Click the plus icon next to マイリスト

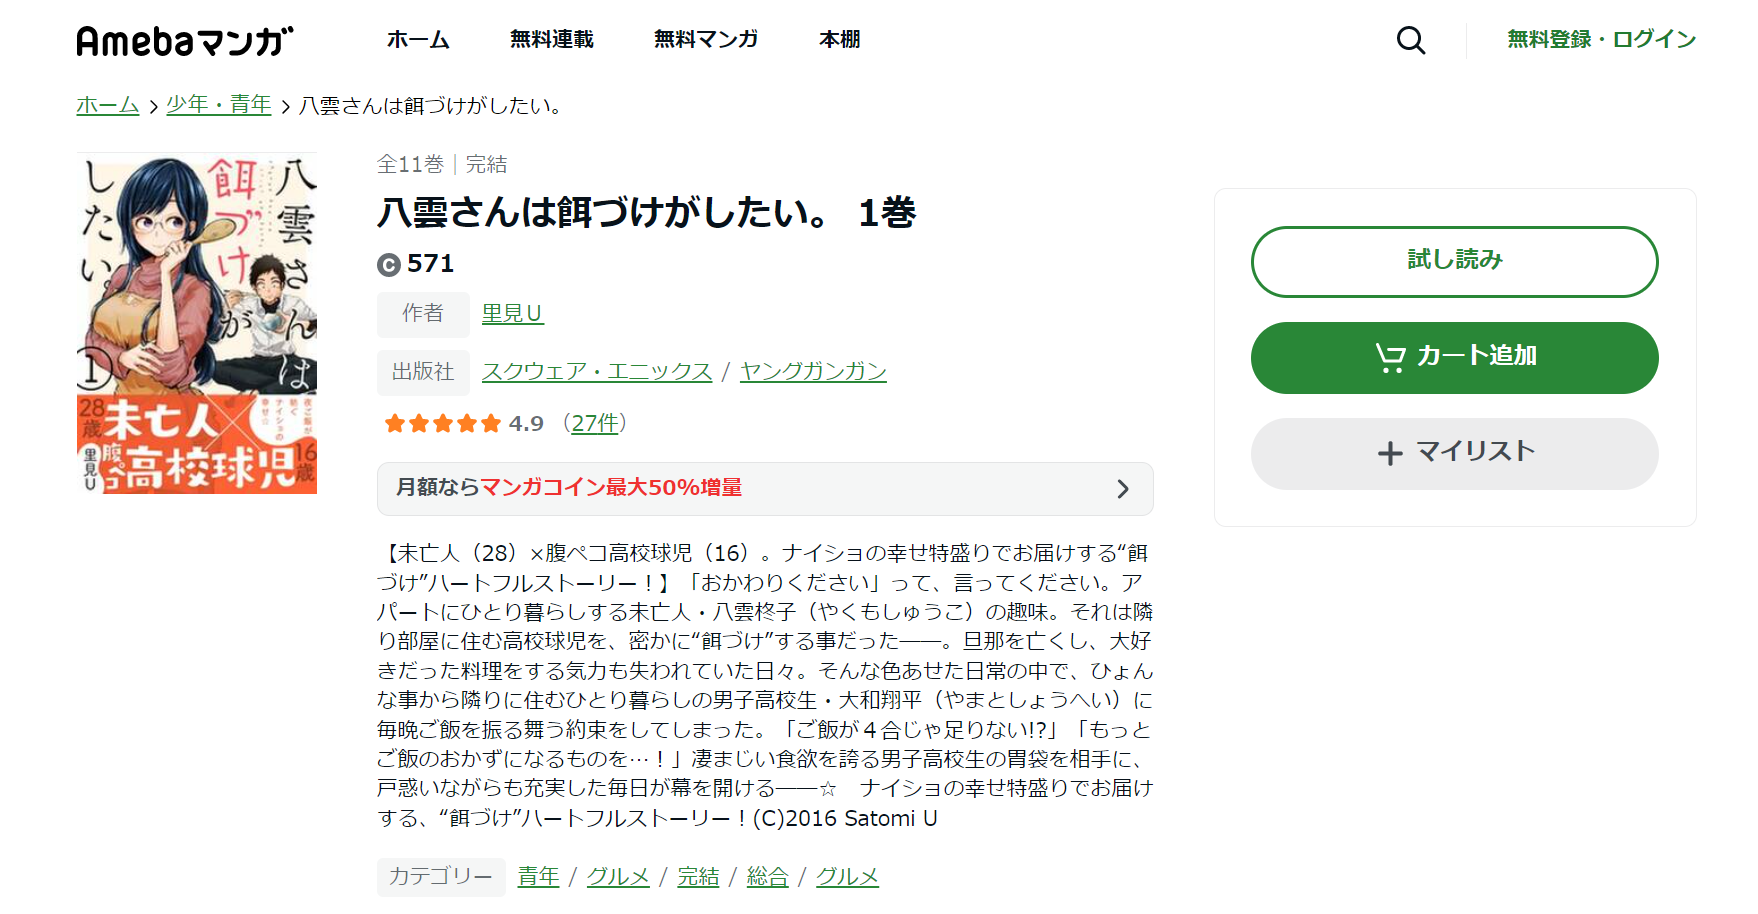pyautogui.click(x=1390, y=453)
